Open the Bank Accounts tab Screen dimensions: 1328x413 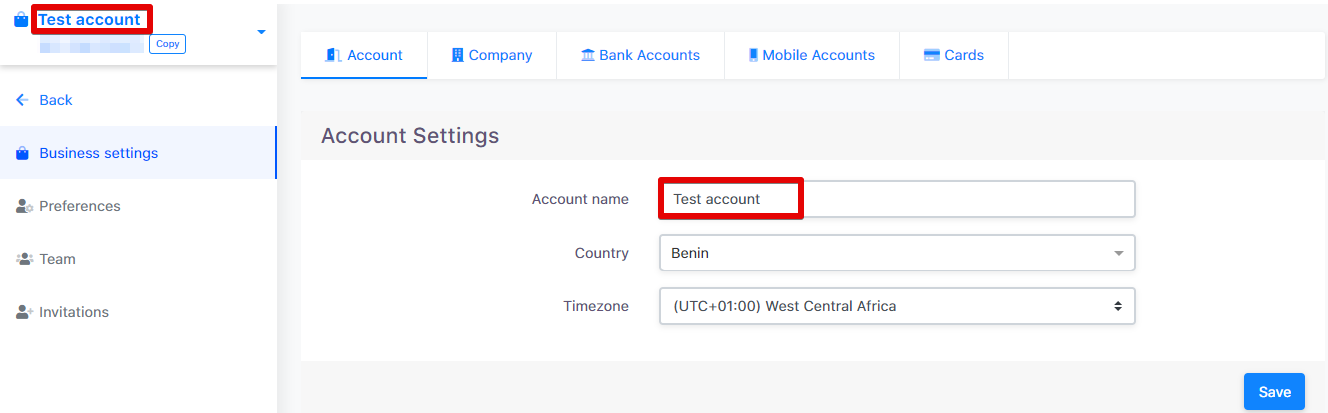click(x=640, y=55)
